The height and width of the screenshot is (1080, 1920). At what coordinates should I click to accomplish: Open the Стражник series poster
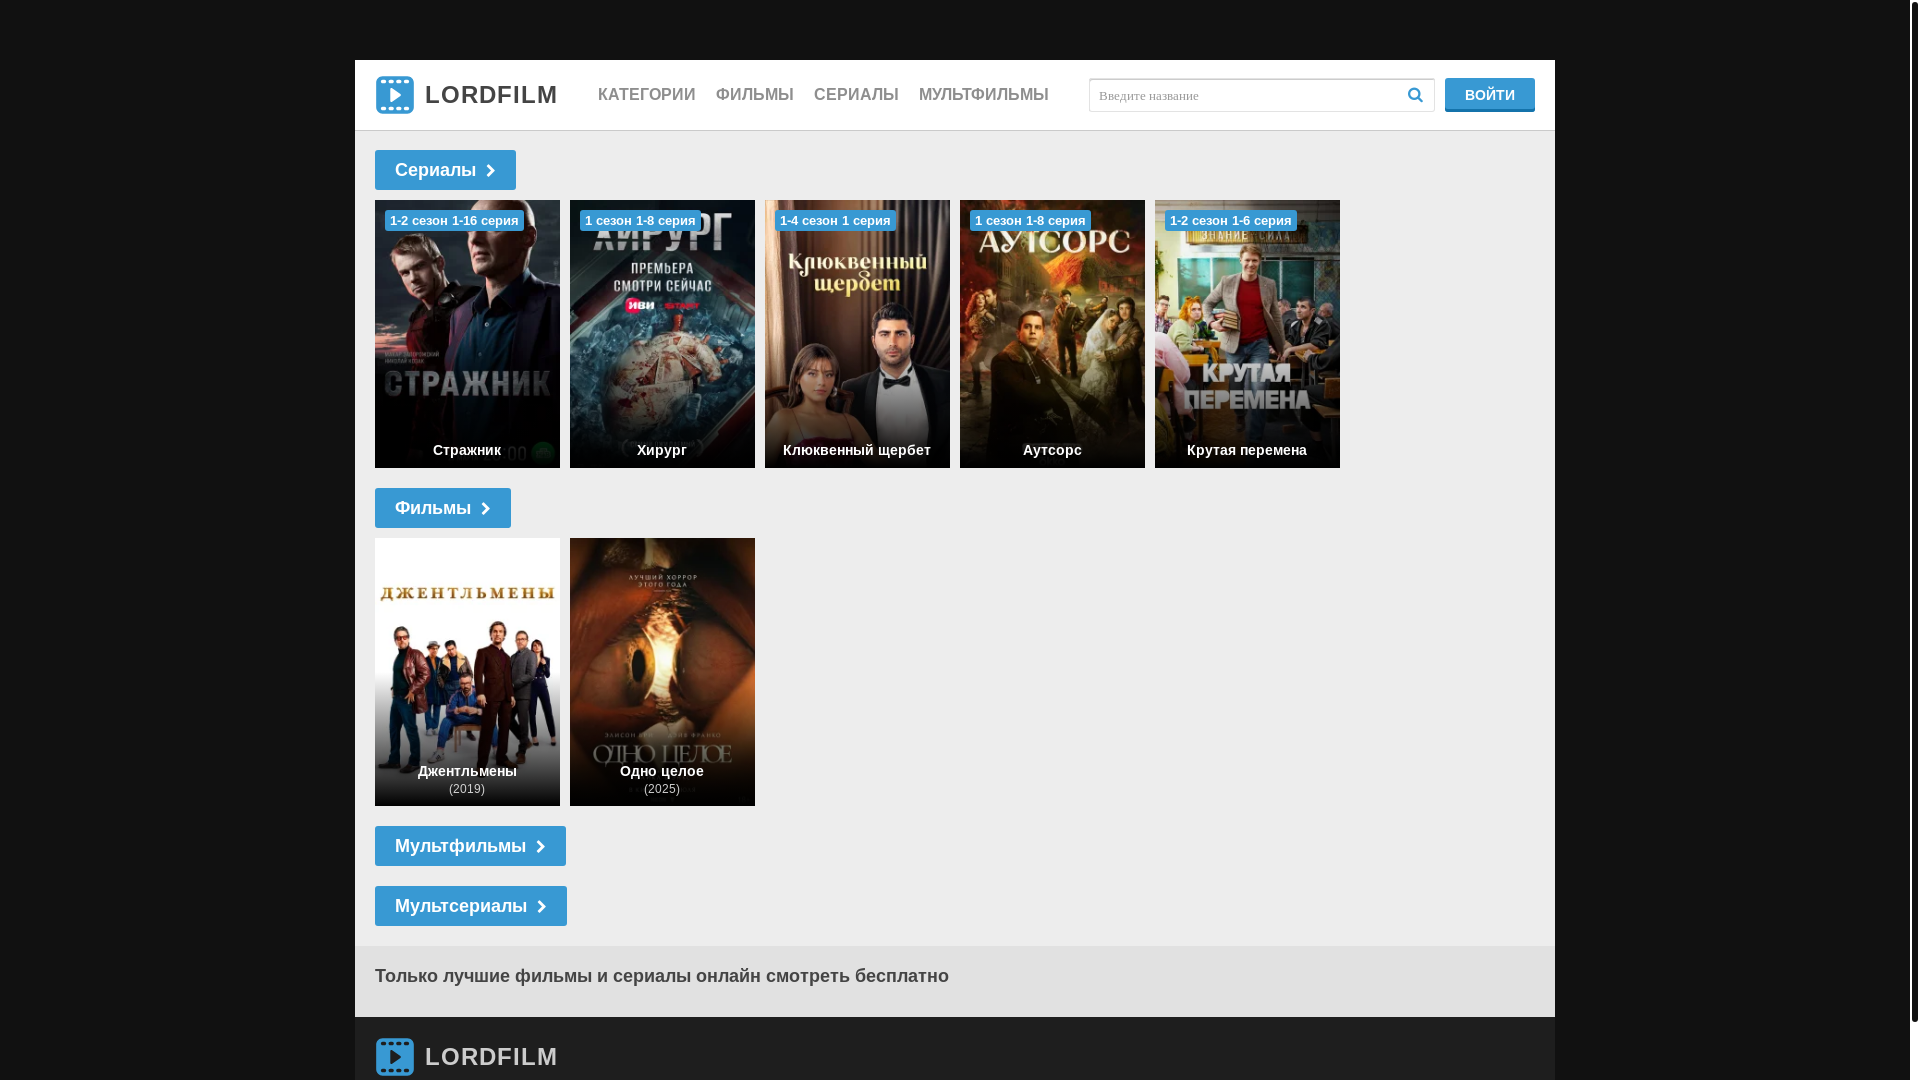467,334
